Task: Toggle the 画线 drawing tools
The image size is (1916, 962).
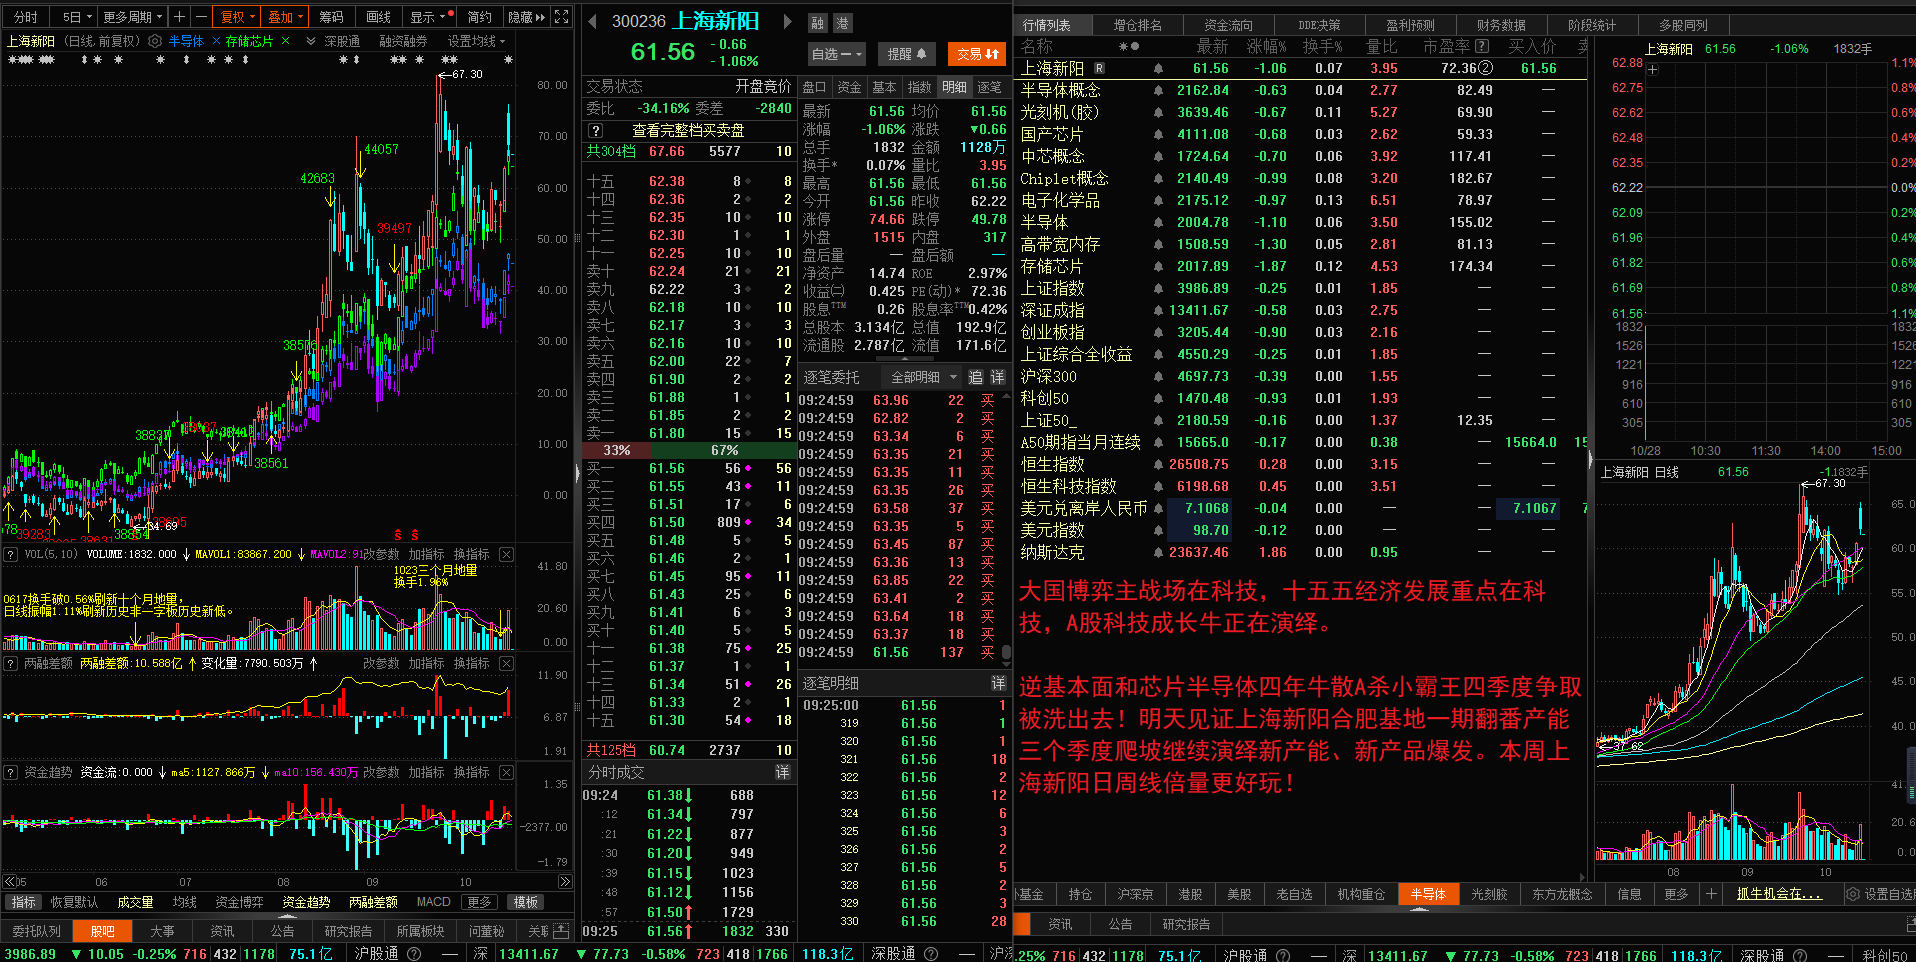Action: click(x=378, y=17)
